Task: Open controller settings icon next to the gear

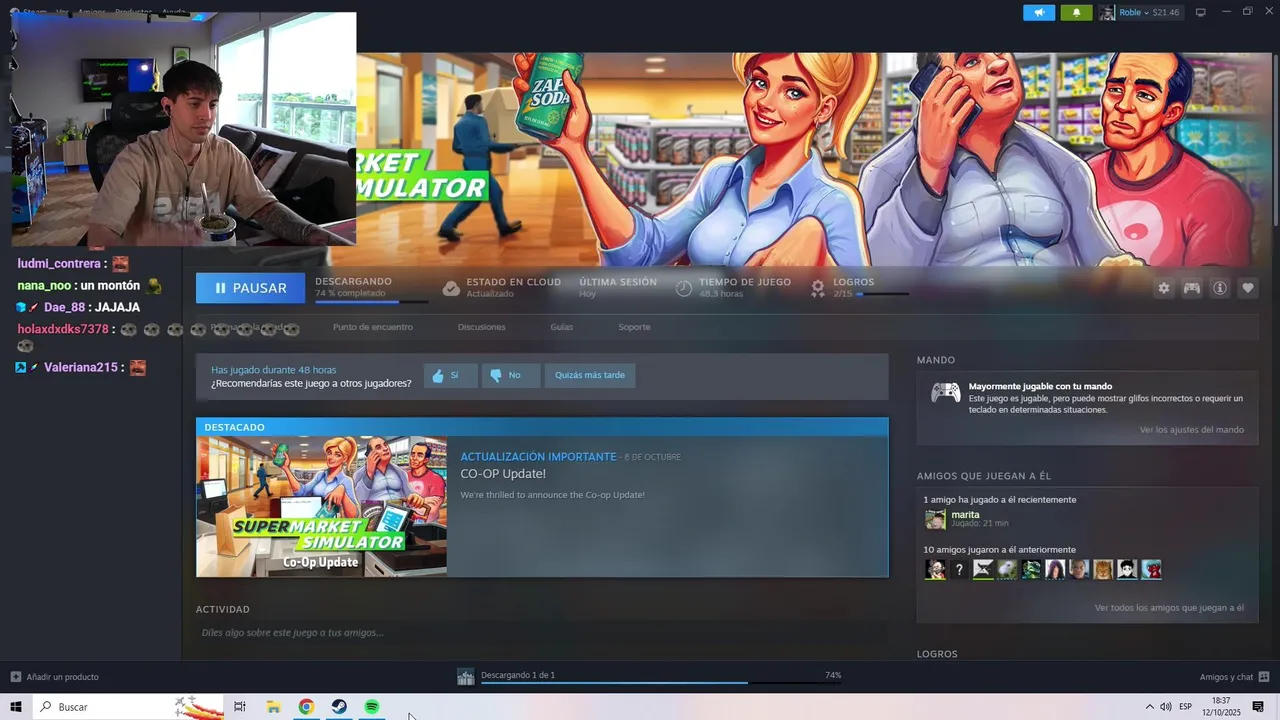Action: point(1192,288)
